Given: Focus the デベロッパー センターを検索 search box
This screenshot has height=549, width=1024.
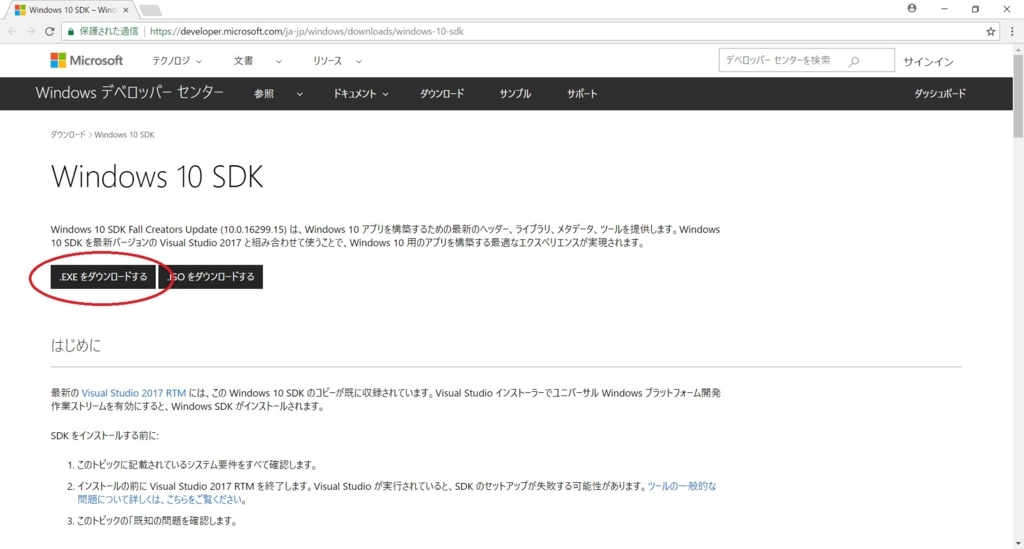Looking at the screenshot, I should tap(807, 60).
